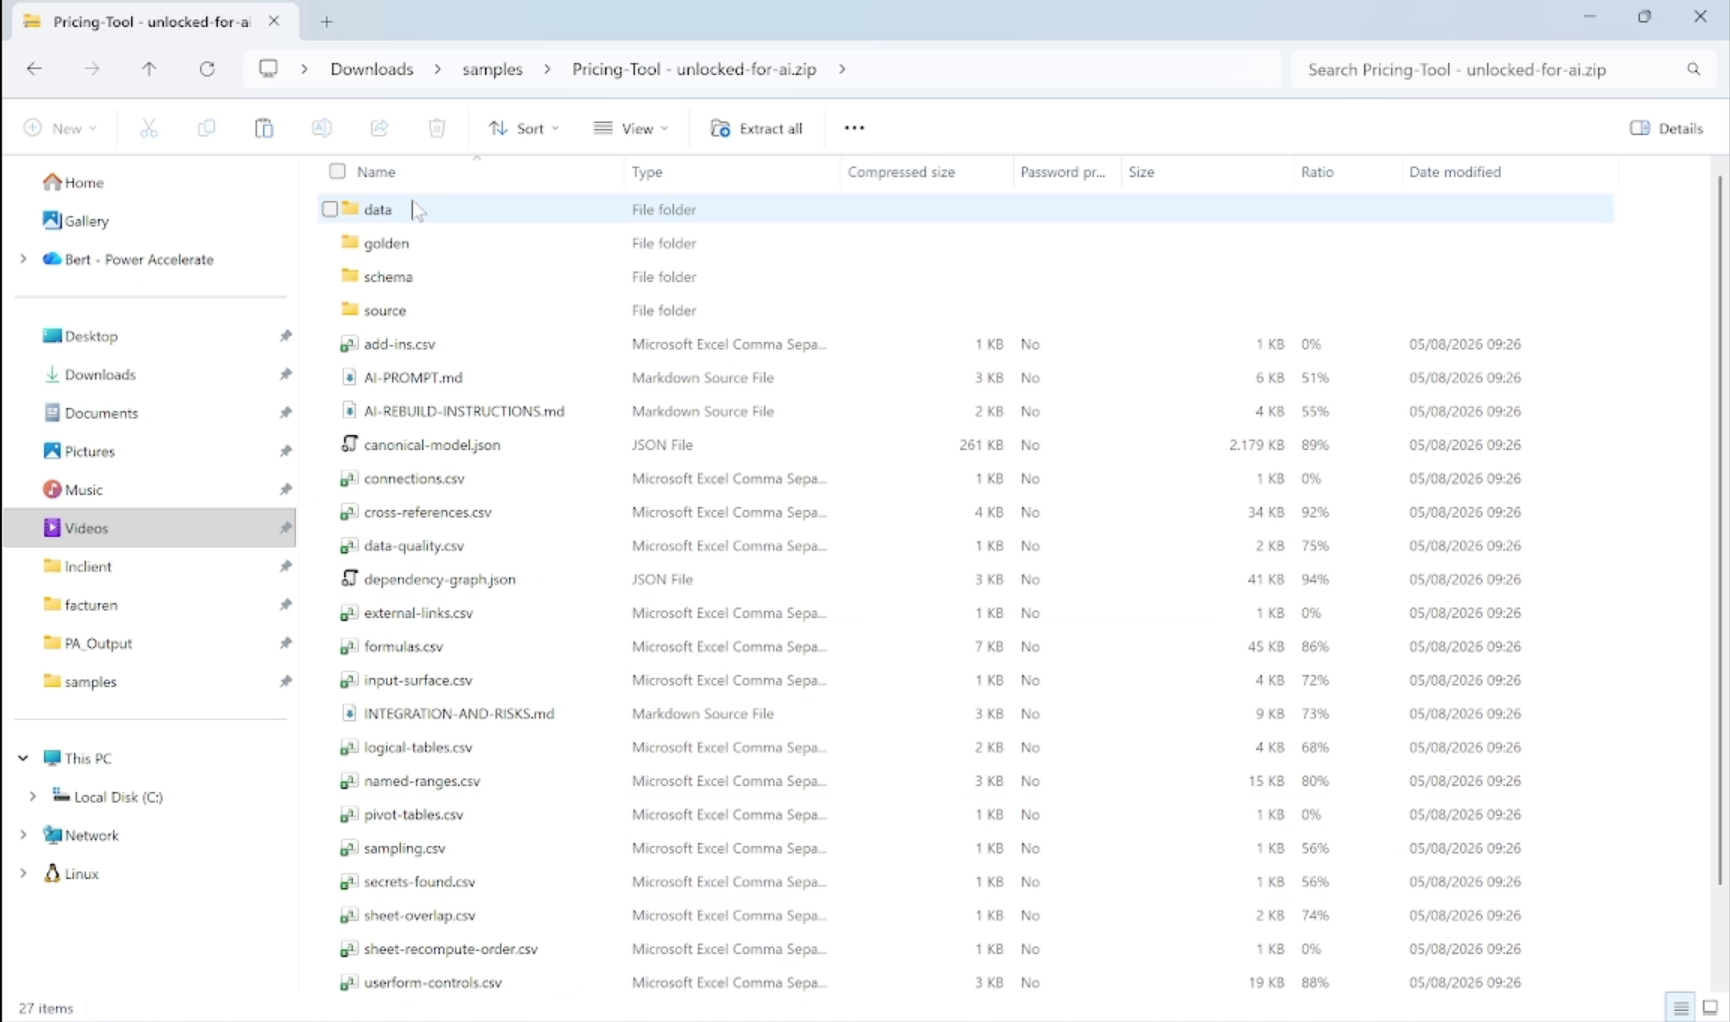Image resolution: width=1730 pixels, height=1022 pixels.
Task: Go back to previous folder
Action: tap(34, 69)
